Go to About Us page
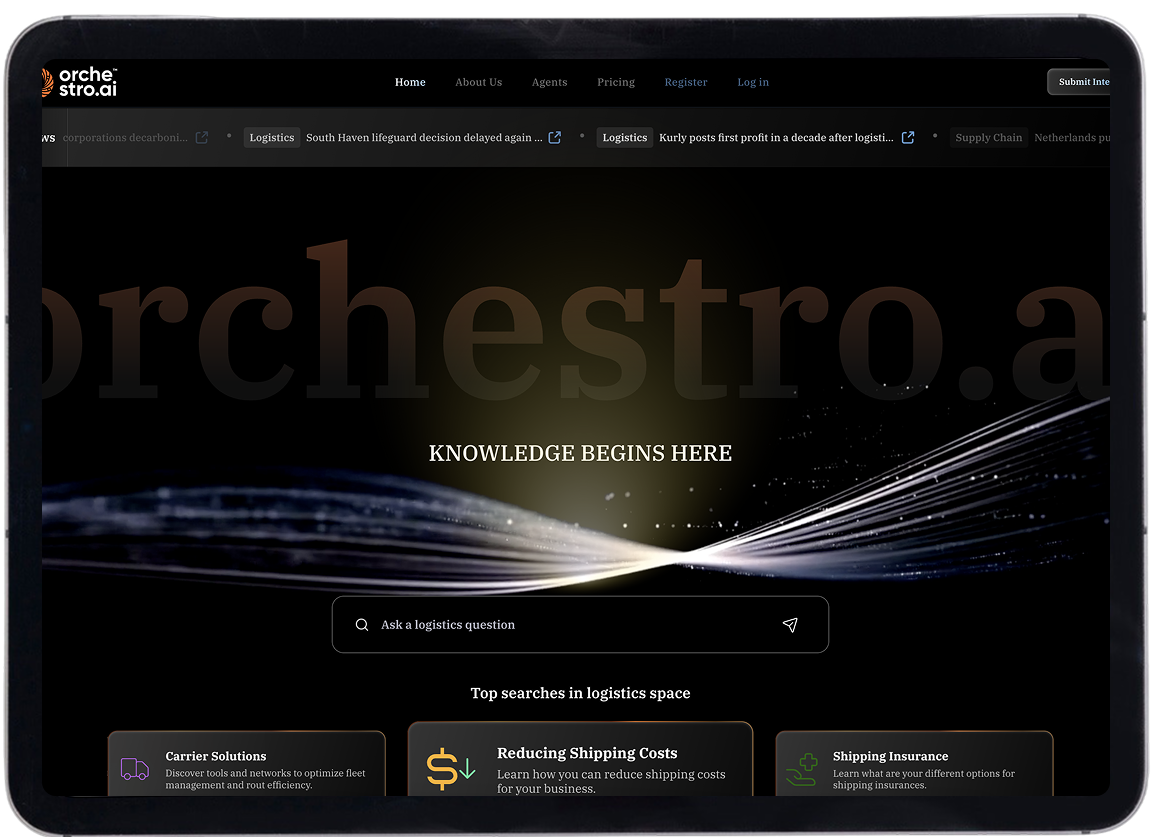 478,82
